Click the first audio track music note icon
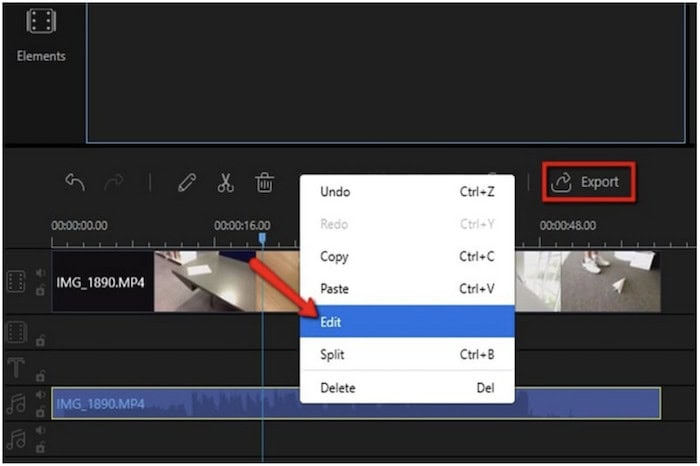Viewport: 700px width, 466px height. (17, 404)
